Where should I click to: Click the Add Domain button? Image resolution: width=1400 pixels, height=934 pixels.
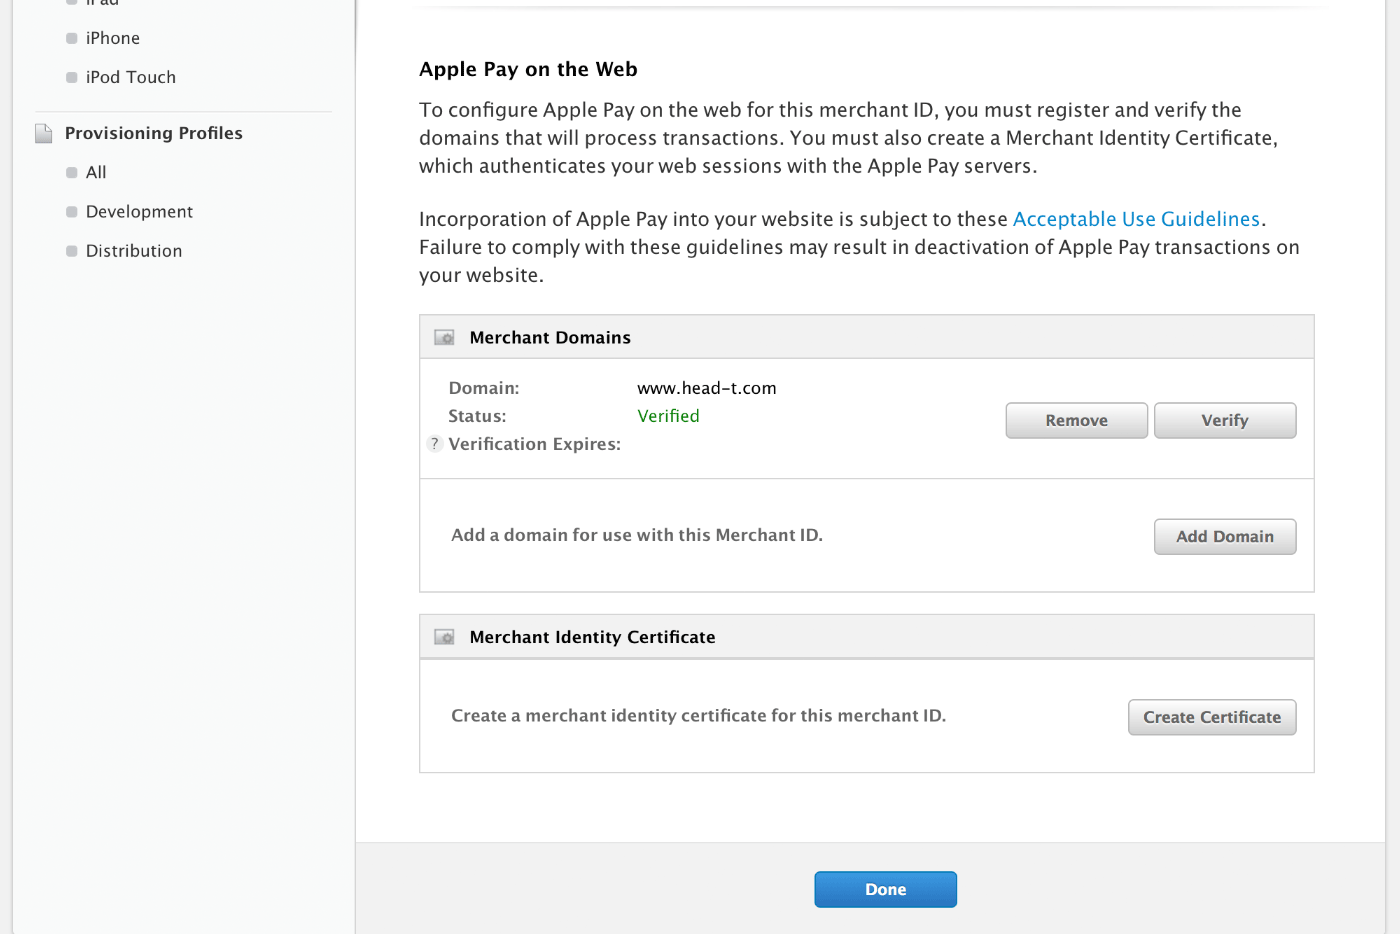[1224, 537]
